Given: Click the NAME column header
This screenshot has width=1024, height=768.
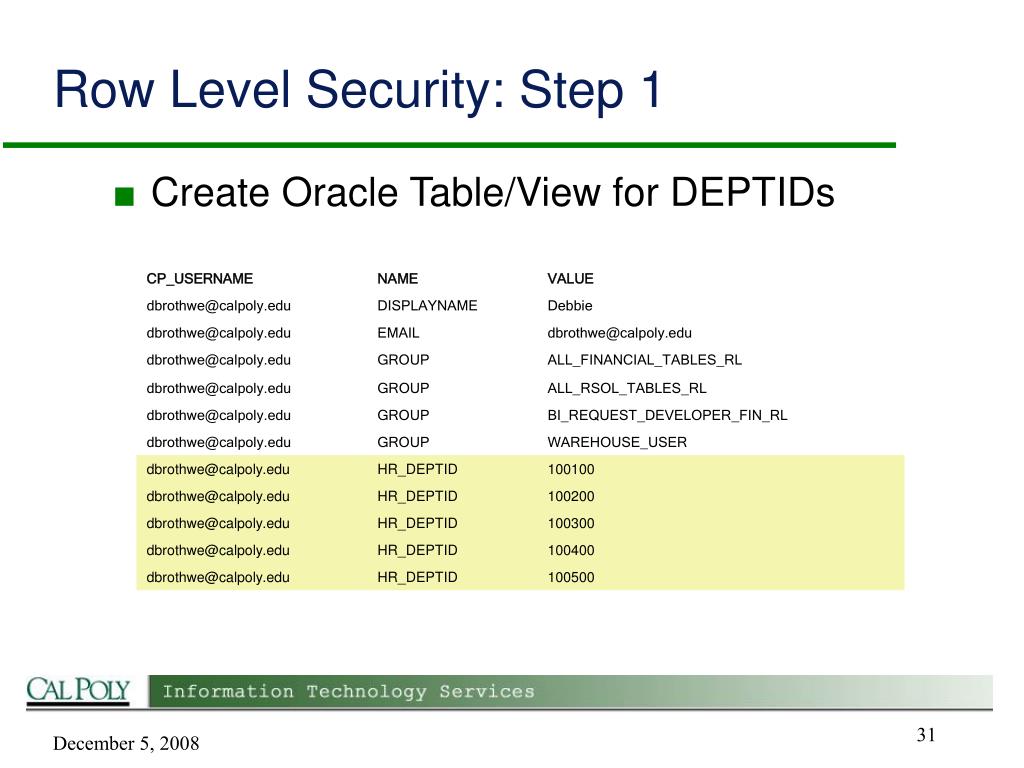Looking at the screenshot, I should coord(397,279).
